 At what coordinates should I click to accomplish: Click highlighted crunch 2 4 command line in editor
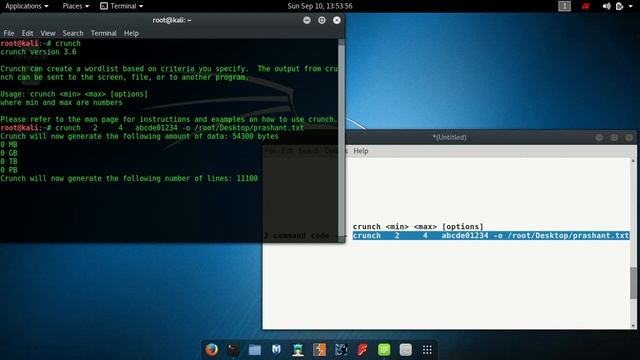491,236
